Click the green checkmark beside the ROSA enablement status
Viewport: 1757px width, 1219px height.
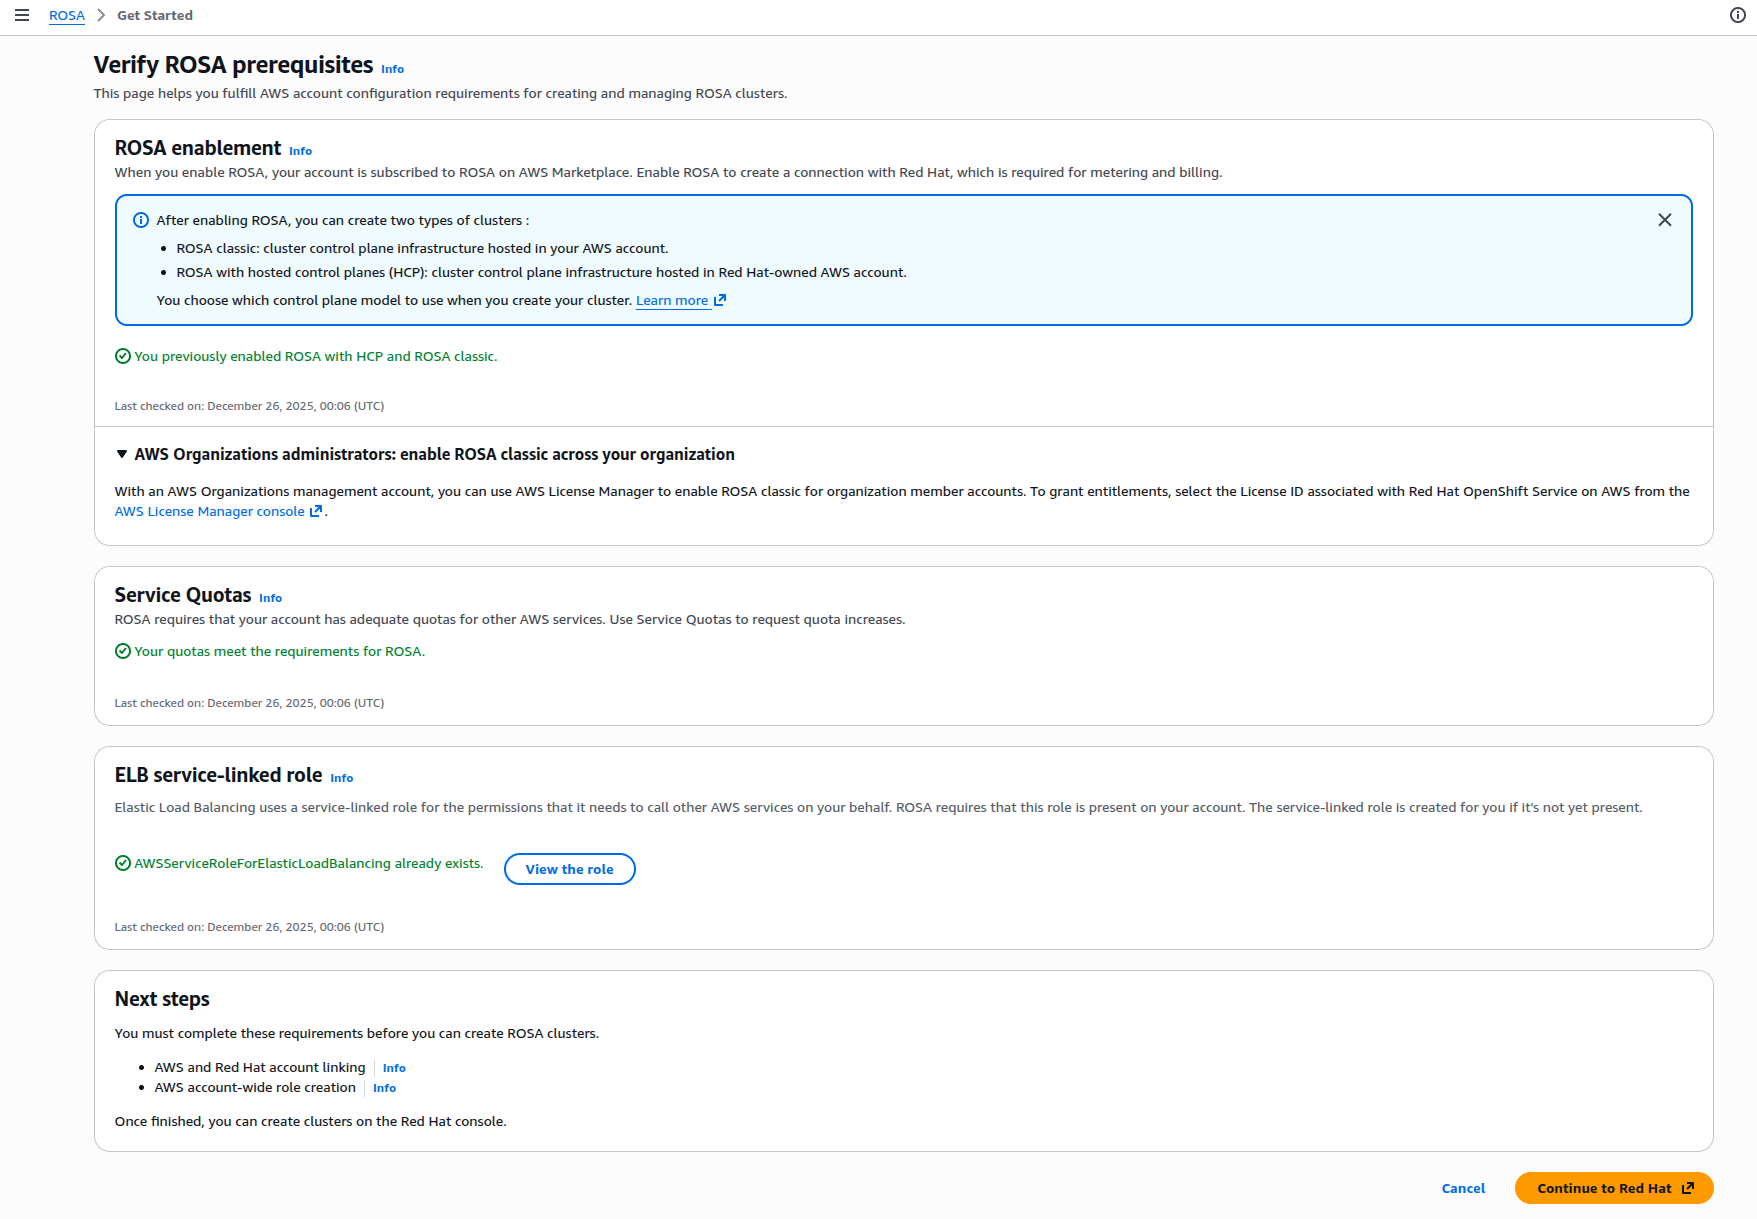pyautogui.click(x=122, y=356)
